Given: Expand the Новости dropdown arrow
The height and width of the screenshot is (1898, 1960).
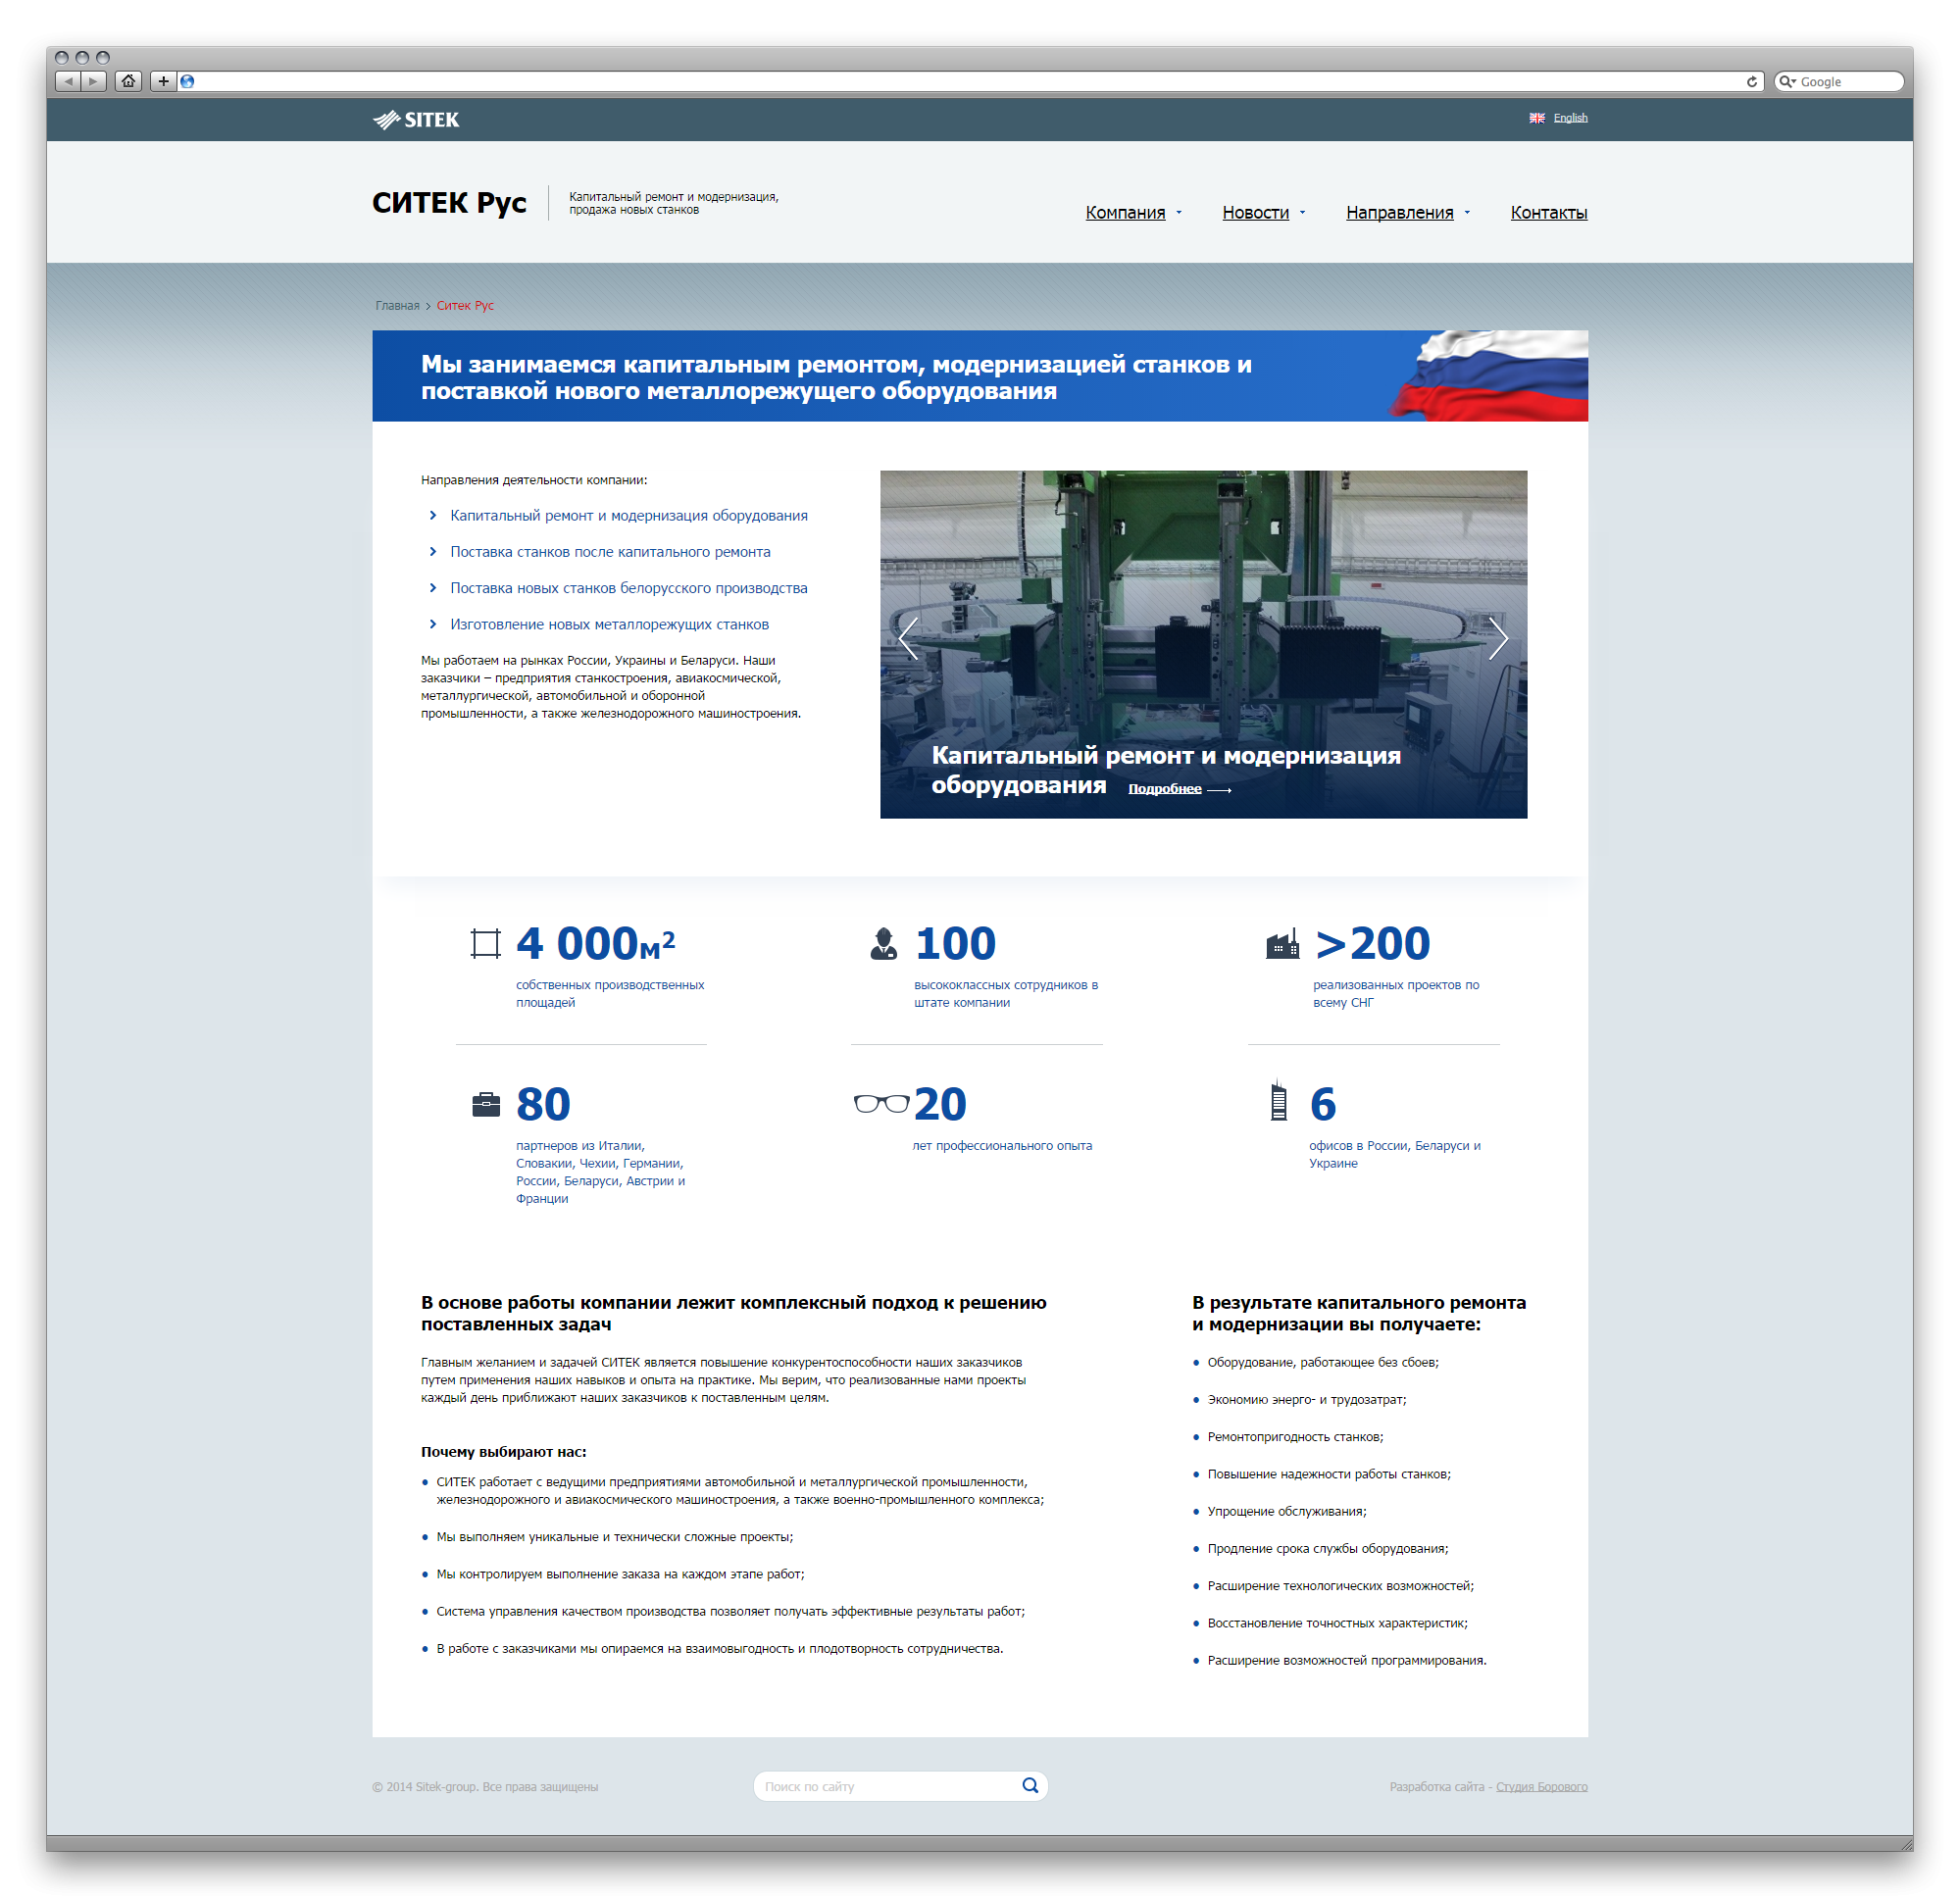Looking at the screenshot, I should coord(1302,213).
